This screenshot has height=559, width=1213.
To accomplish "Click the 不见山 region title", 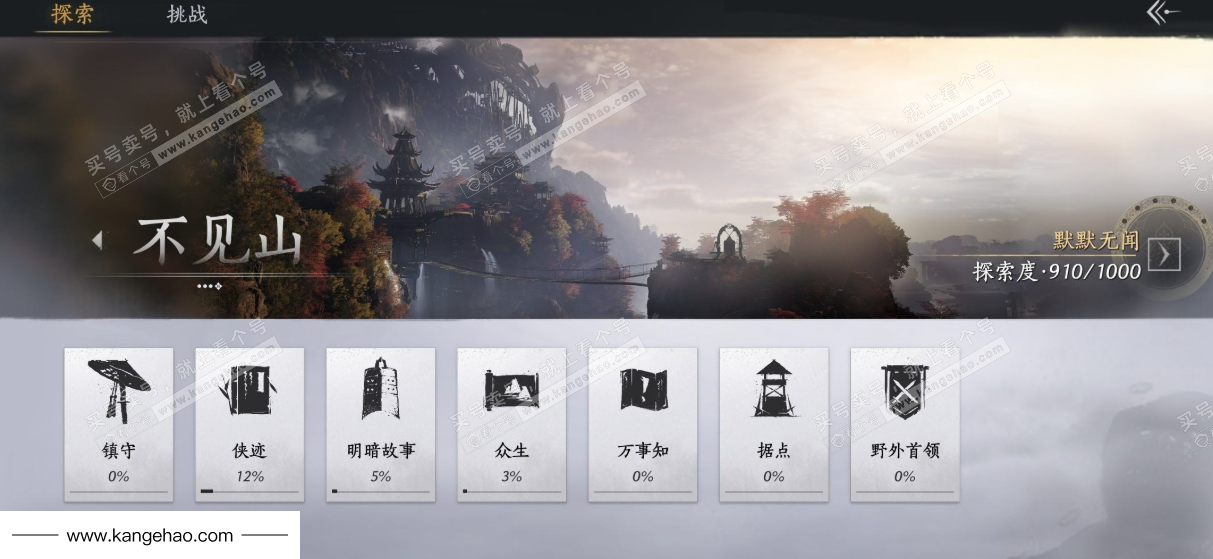I will 218,241.
